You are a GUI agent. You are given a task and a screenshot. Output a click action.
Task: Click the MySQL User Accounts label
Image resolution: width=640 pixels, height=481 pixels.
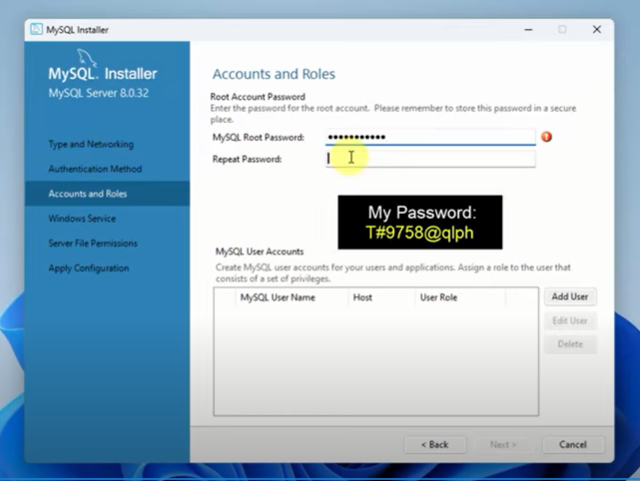(x=260, y=252)
